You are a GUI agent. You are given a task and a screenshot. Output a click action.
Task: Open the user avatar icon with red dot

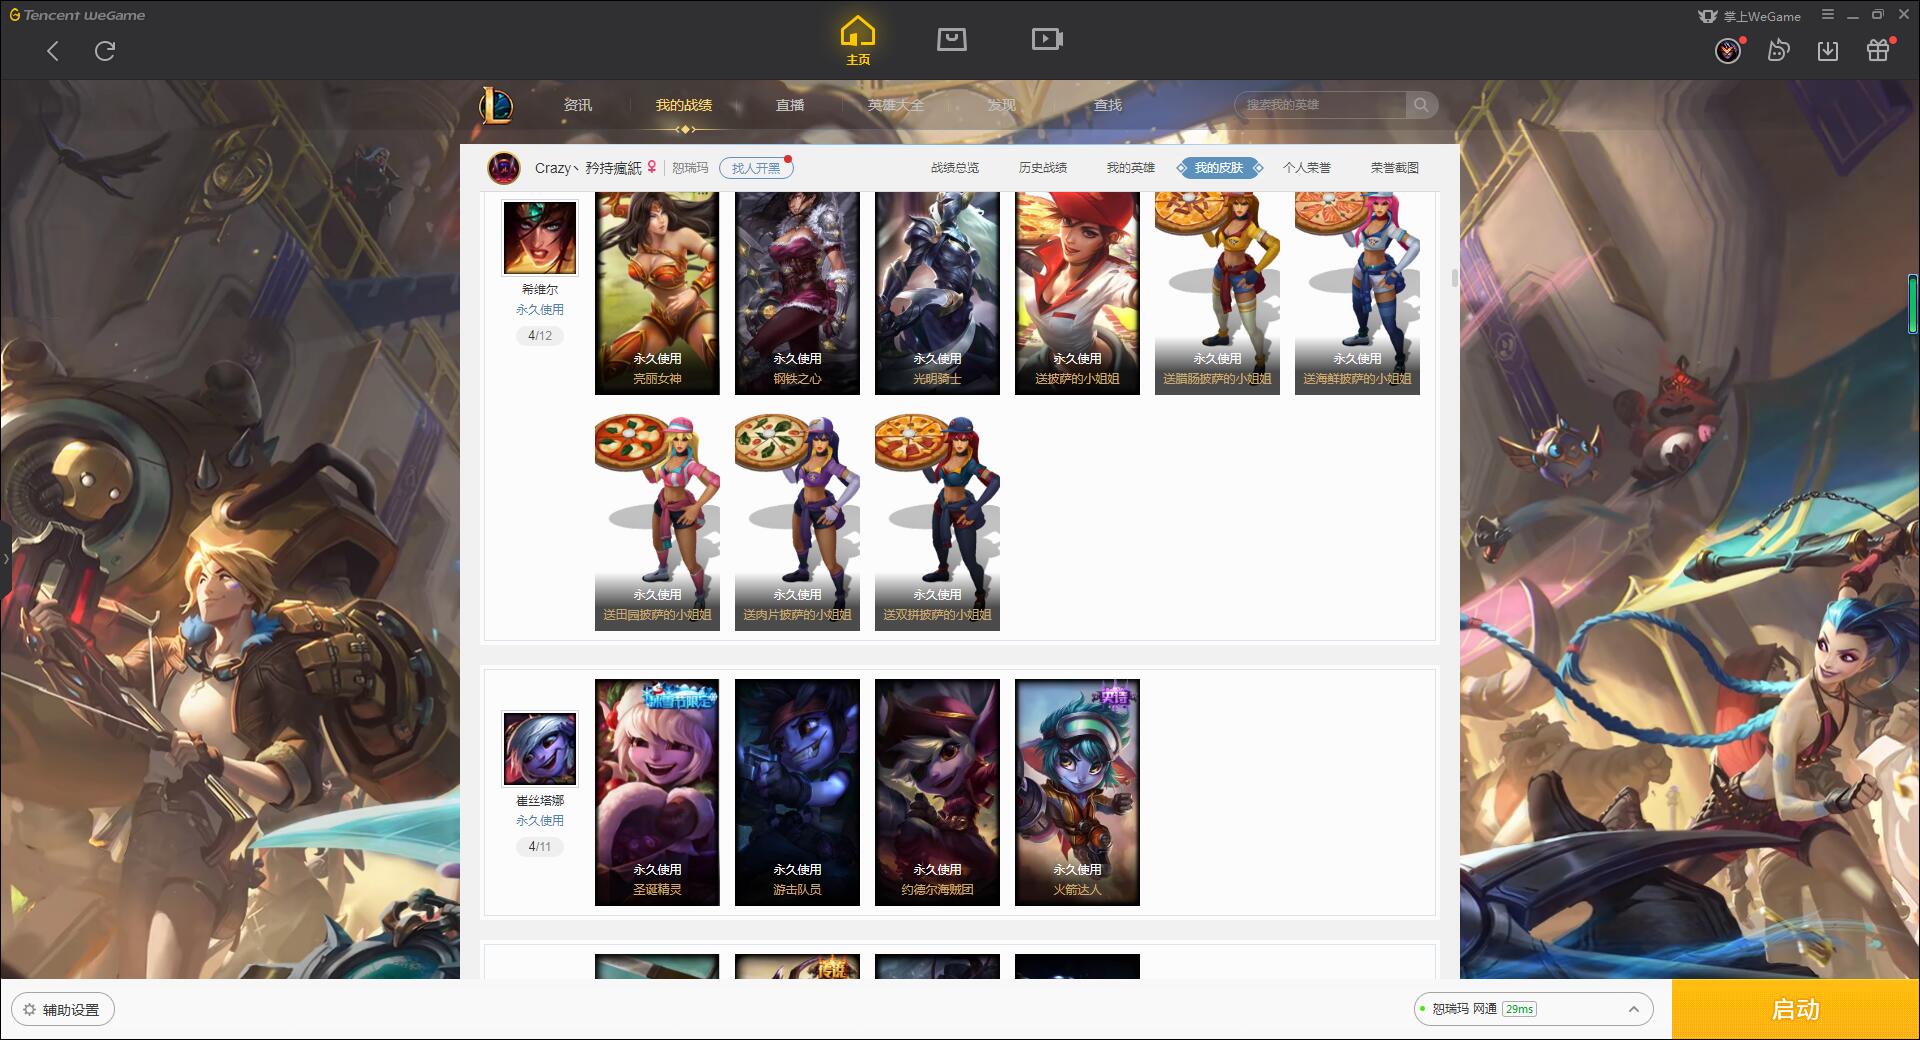tap(1728, 51)
